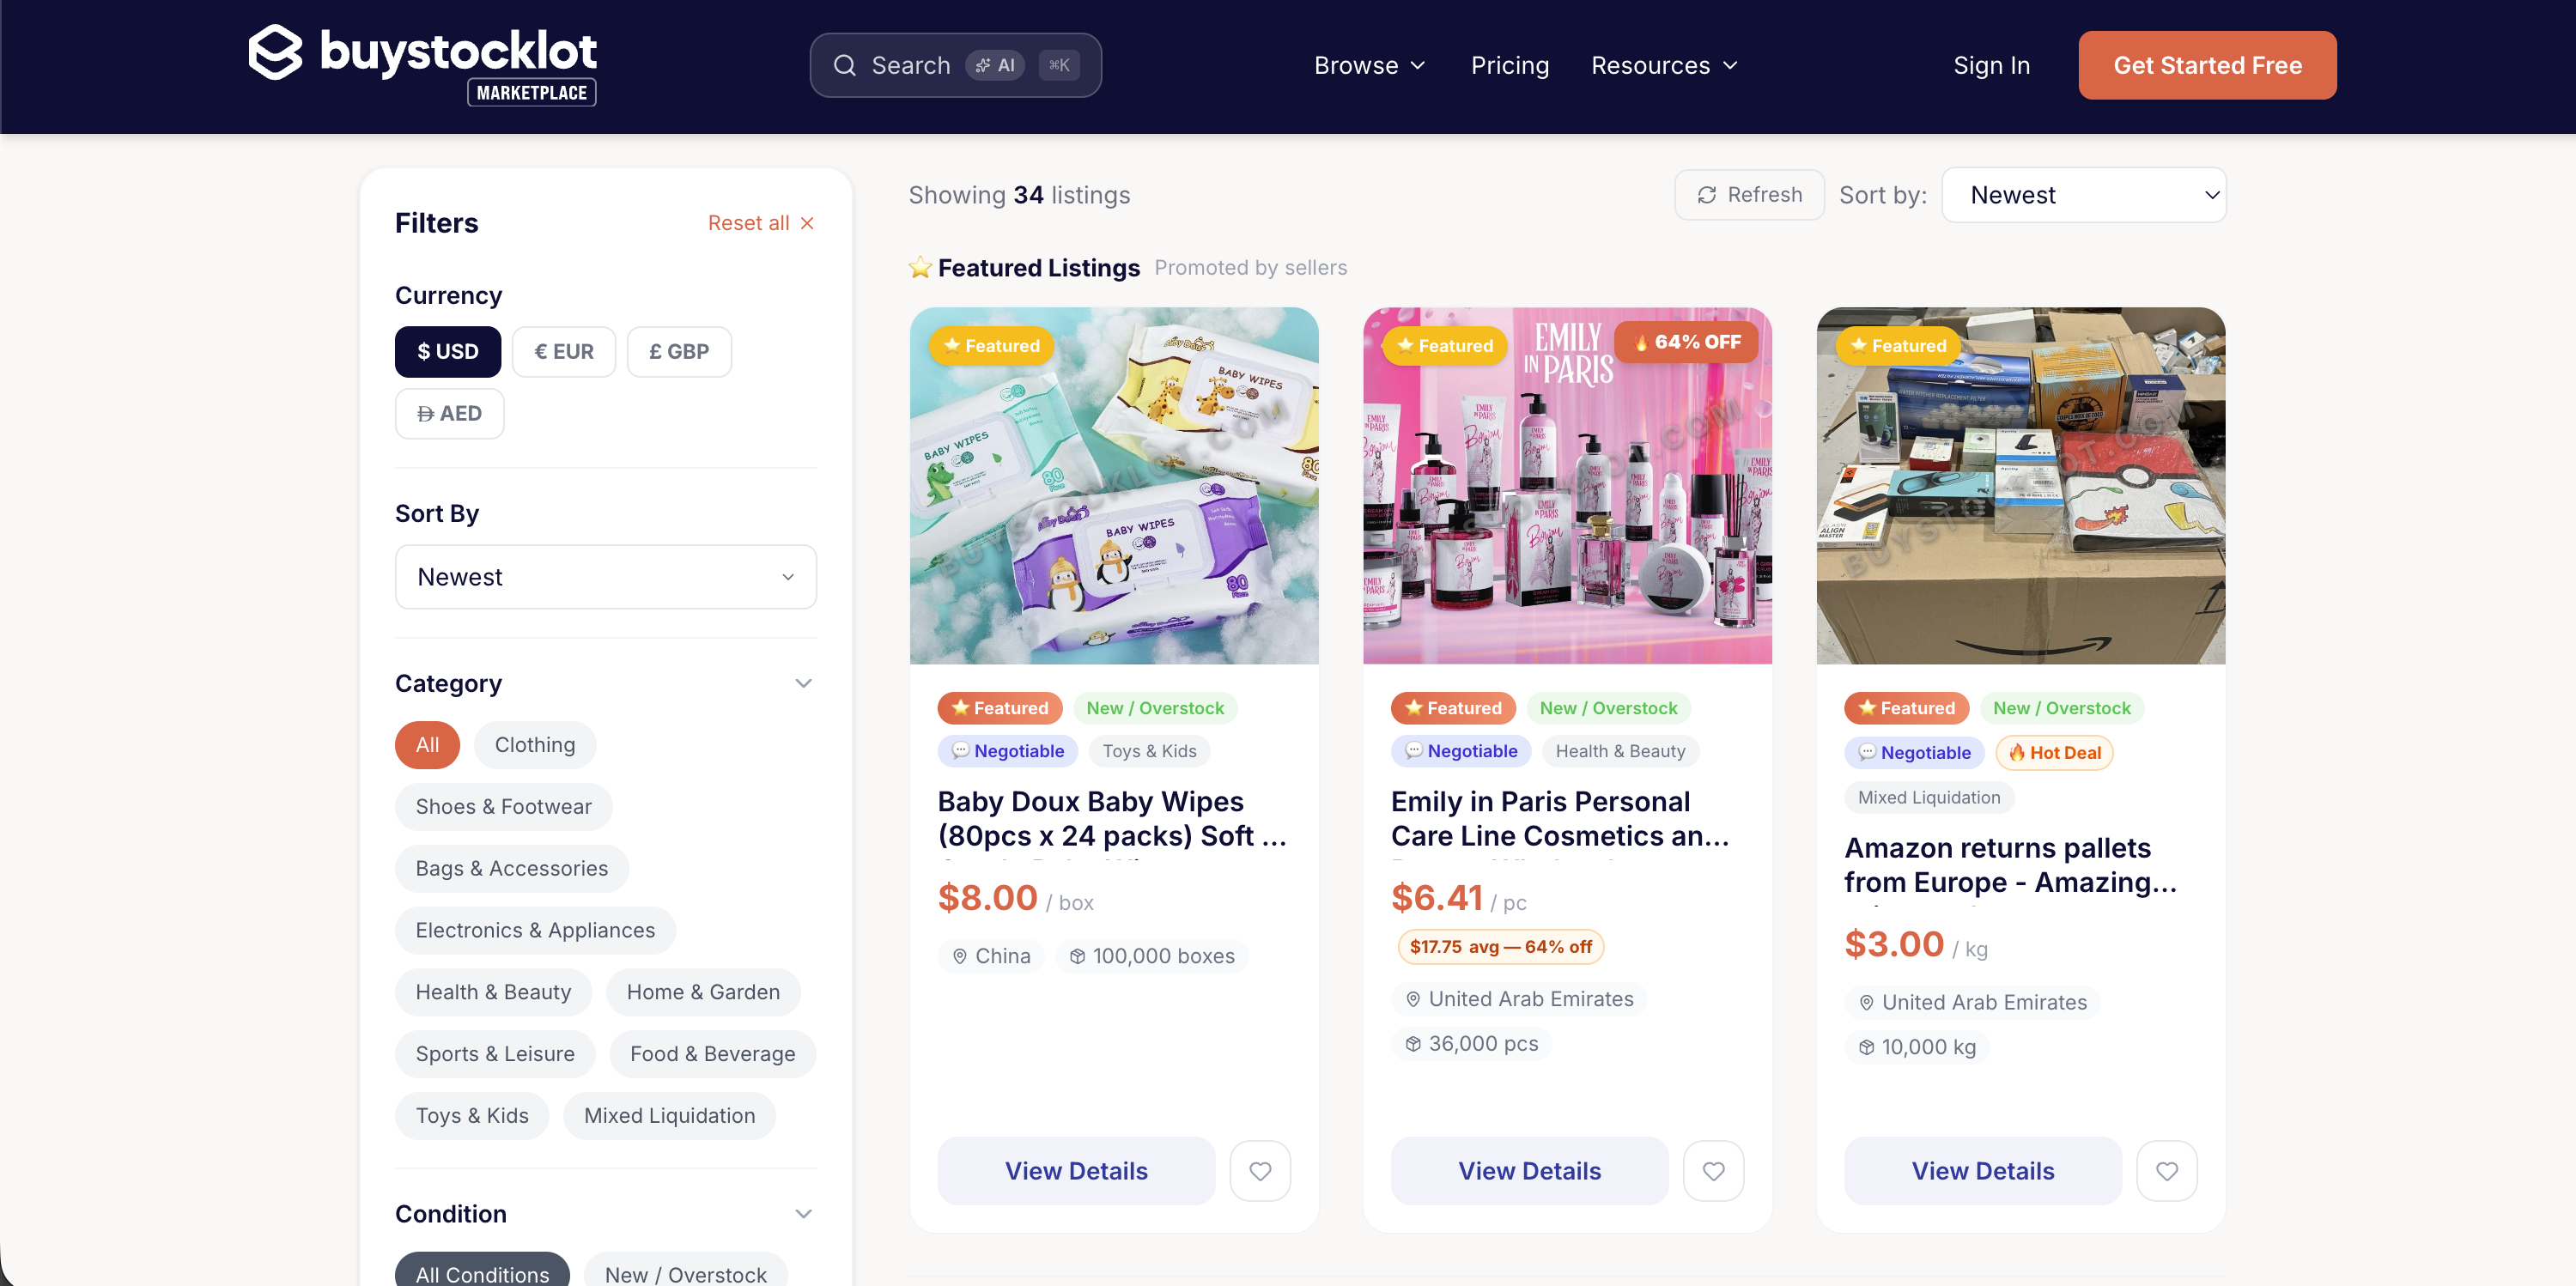Viewport: 2576px width, 1286px height.
Task: Favorite the Amazon returns pallets listing via heart icon
Action: point(2167,1171)
